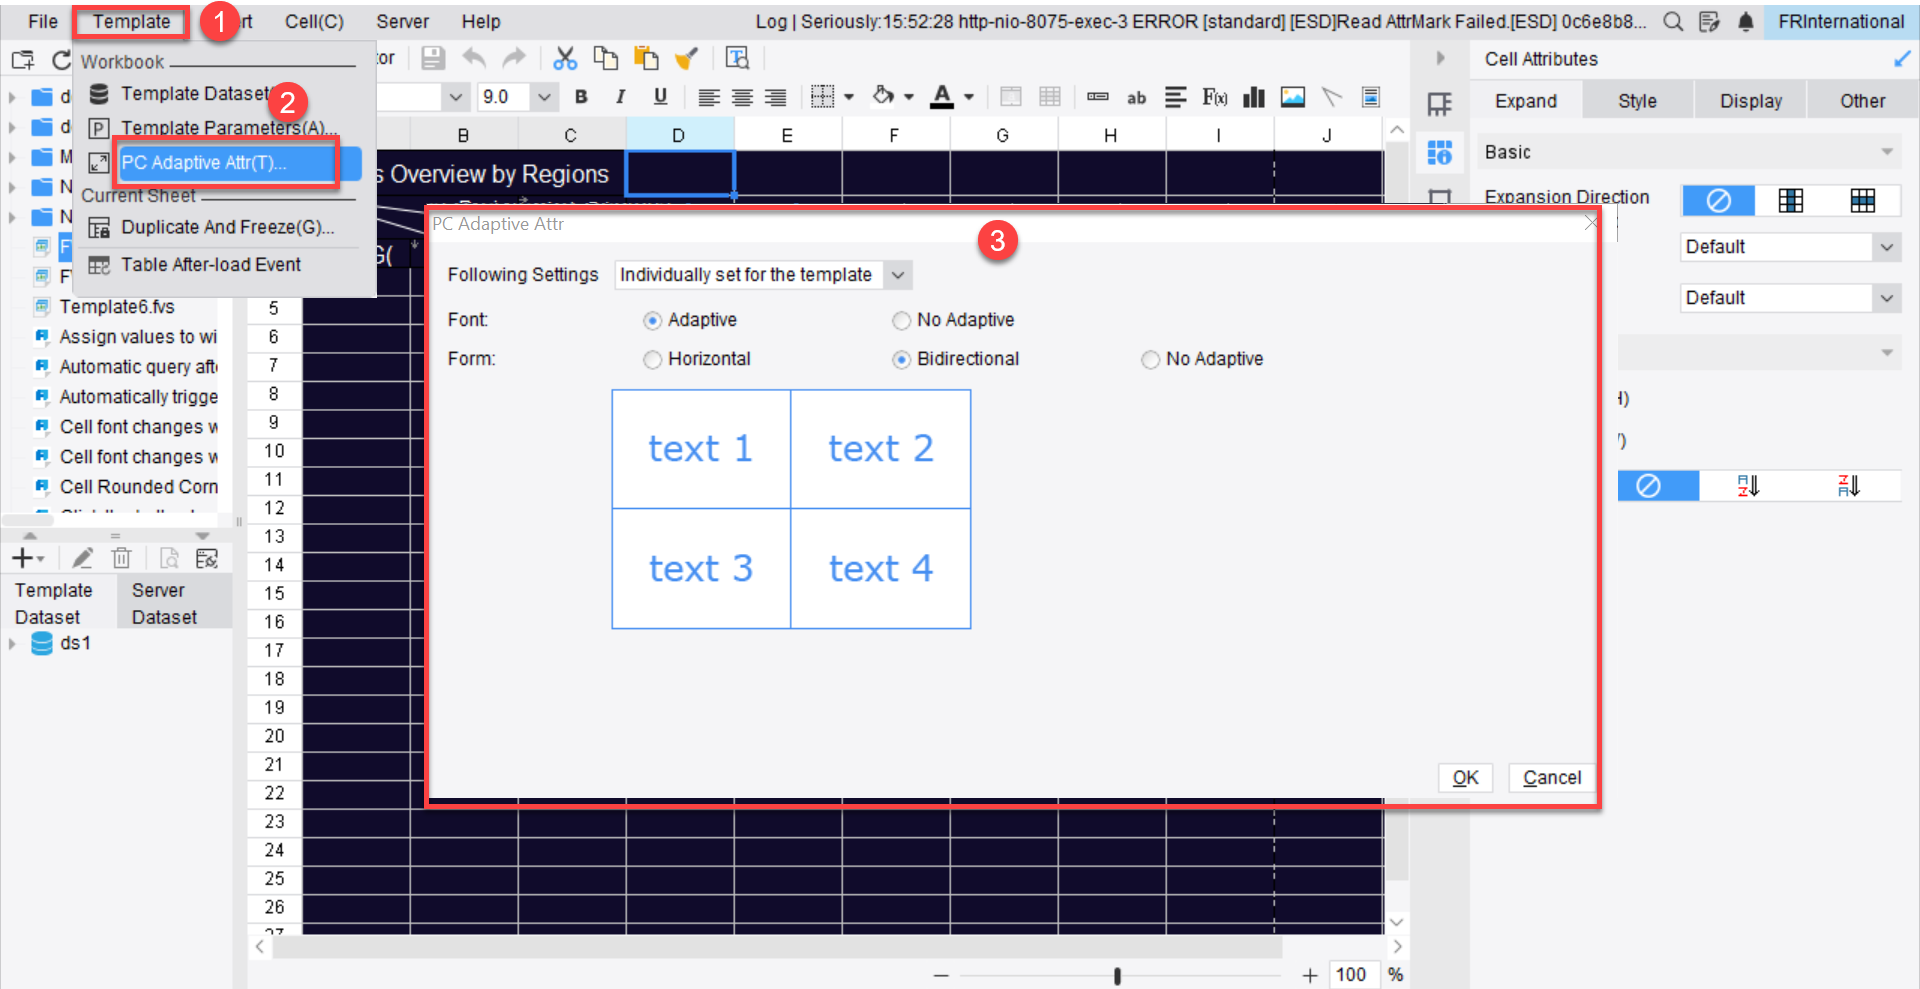This screenshot has width=1920, height=989.
Task: Click the Undo arrow icon
Action: pyautogui.click(x=474, y=58)
